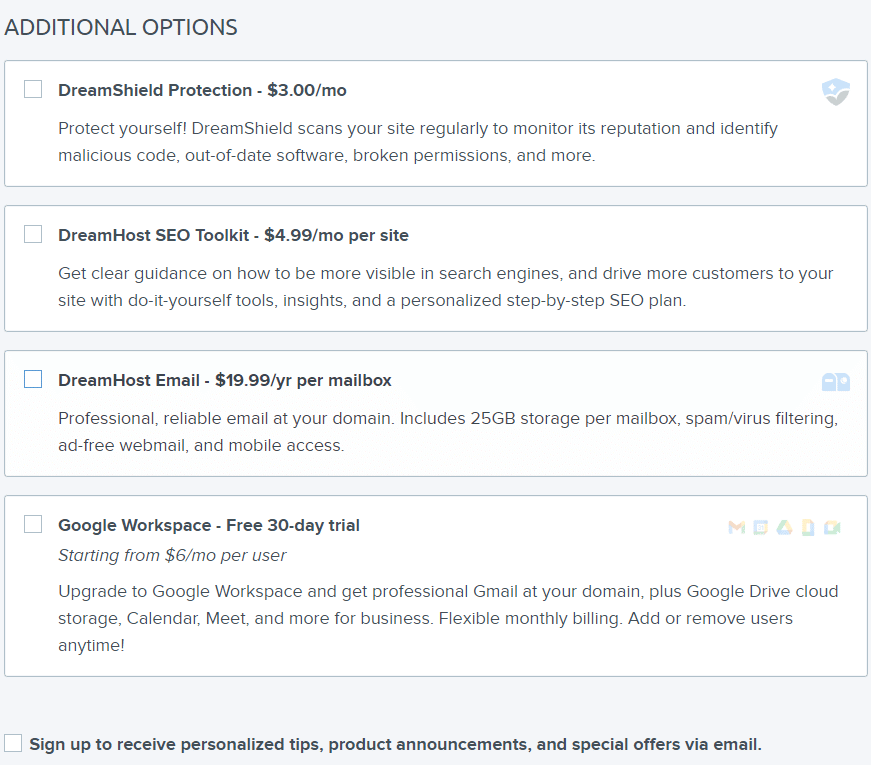Tick the DreamHost SEO Toolkit checkbox
This screenshot has width=871, height=765.
click(x=33, y=234)
